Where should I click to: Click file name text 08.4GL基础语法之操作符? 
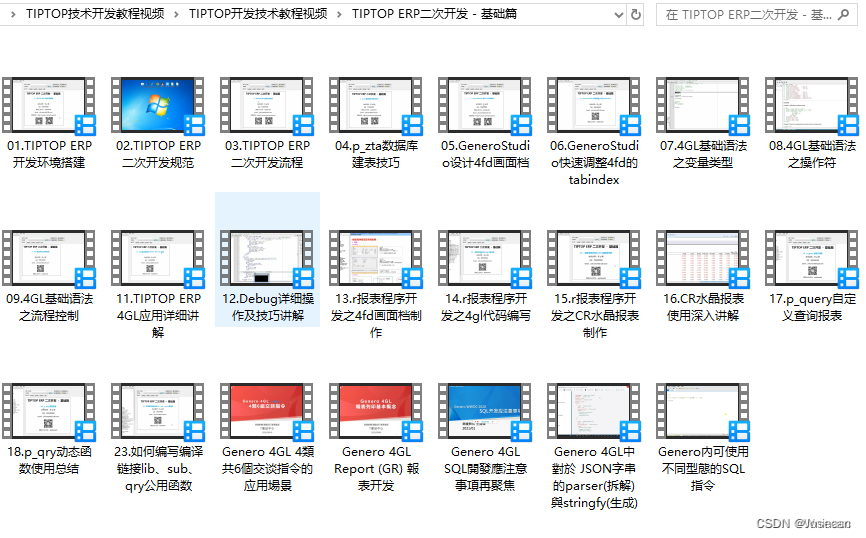812,154
